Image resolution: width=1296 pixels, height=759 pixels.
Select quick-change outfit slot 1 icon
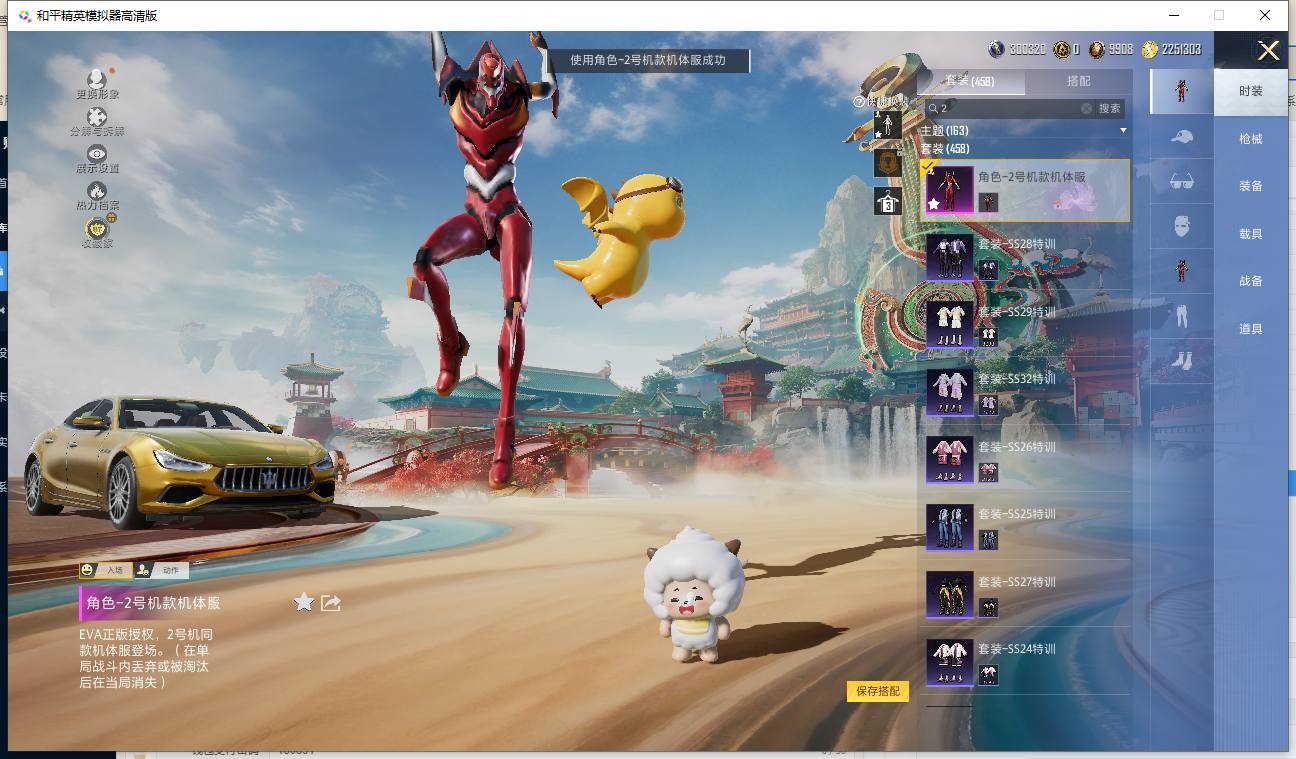887,125
